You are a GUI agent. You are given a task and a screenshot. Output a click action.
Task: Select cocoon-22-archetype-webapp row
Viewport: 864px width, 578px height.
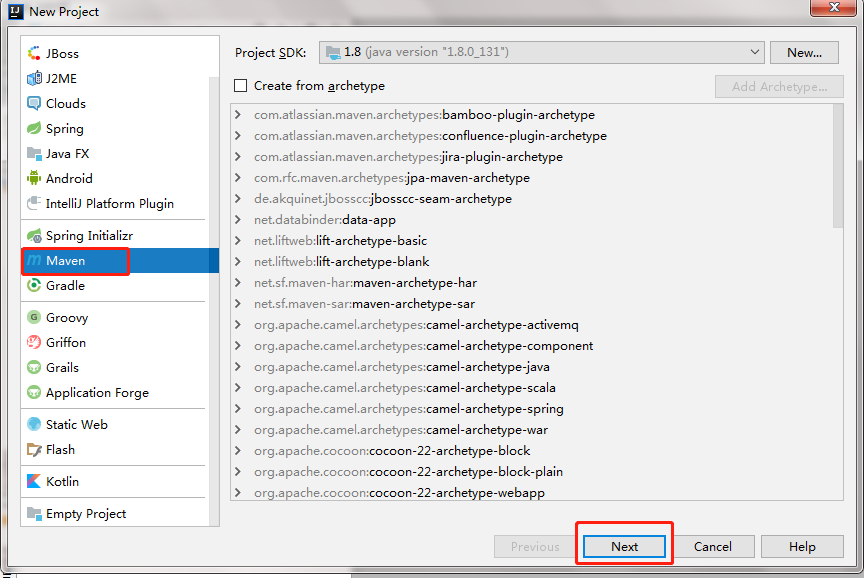532,491
